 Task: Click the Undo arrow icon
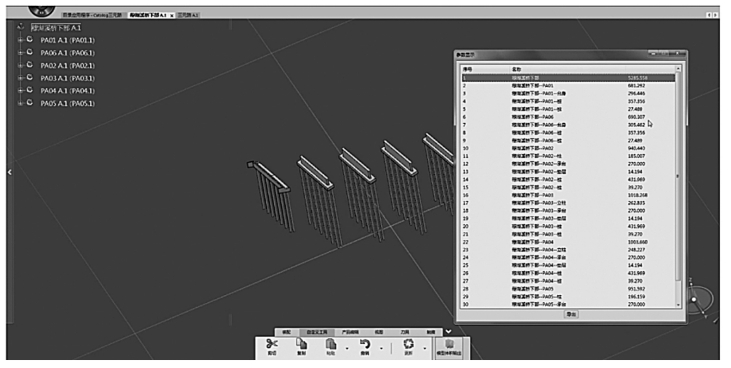coord(365,344)
